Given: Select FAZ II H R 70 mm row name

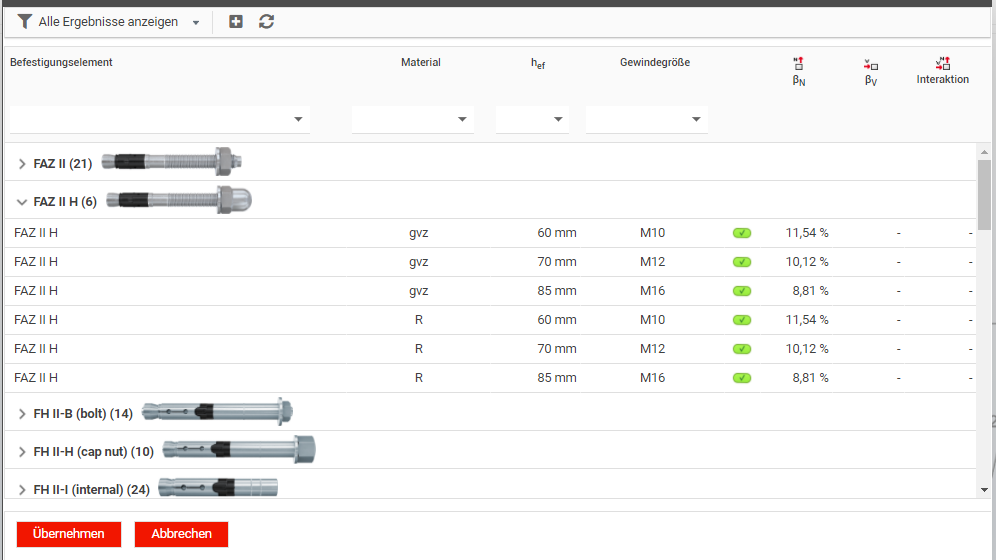Looking at the screenshot, I should point(36,349).
